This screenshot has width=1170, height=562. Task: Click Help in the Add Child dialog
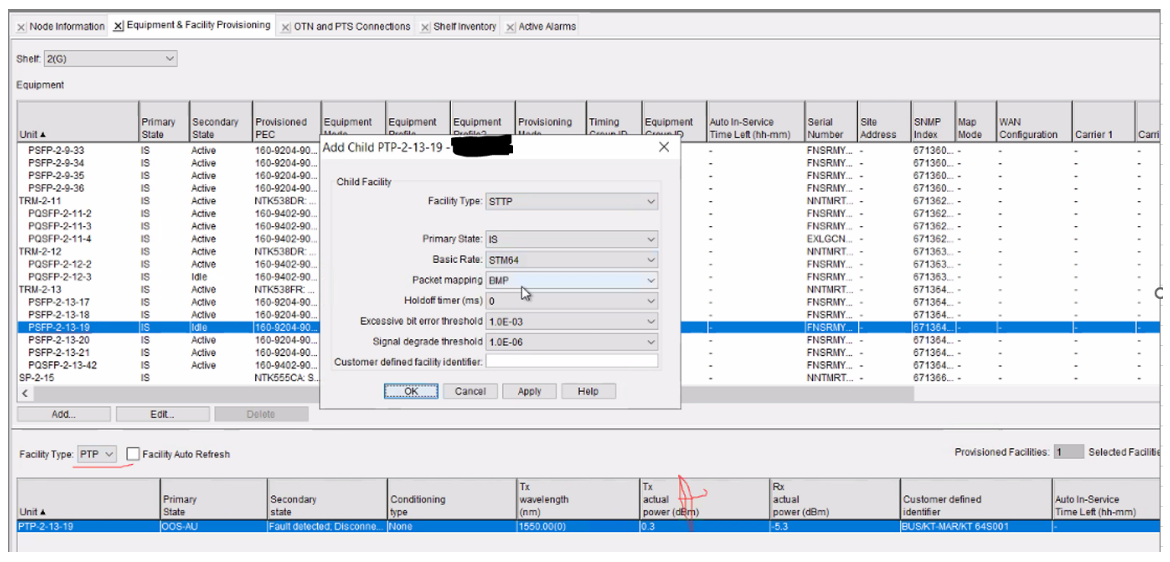(589, 391)
